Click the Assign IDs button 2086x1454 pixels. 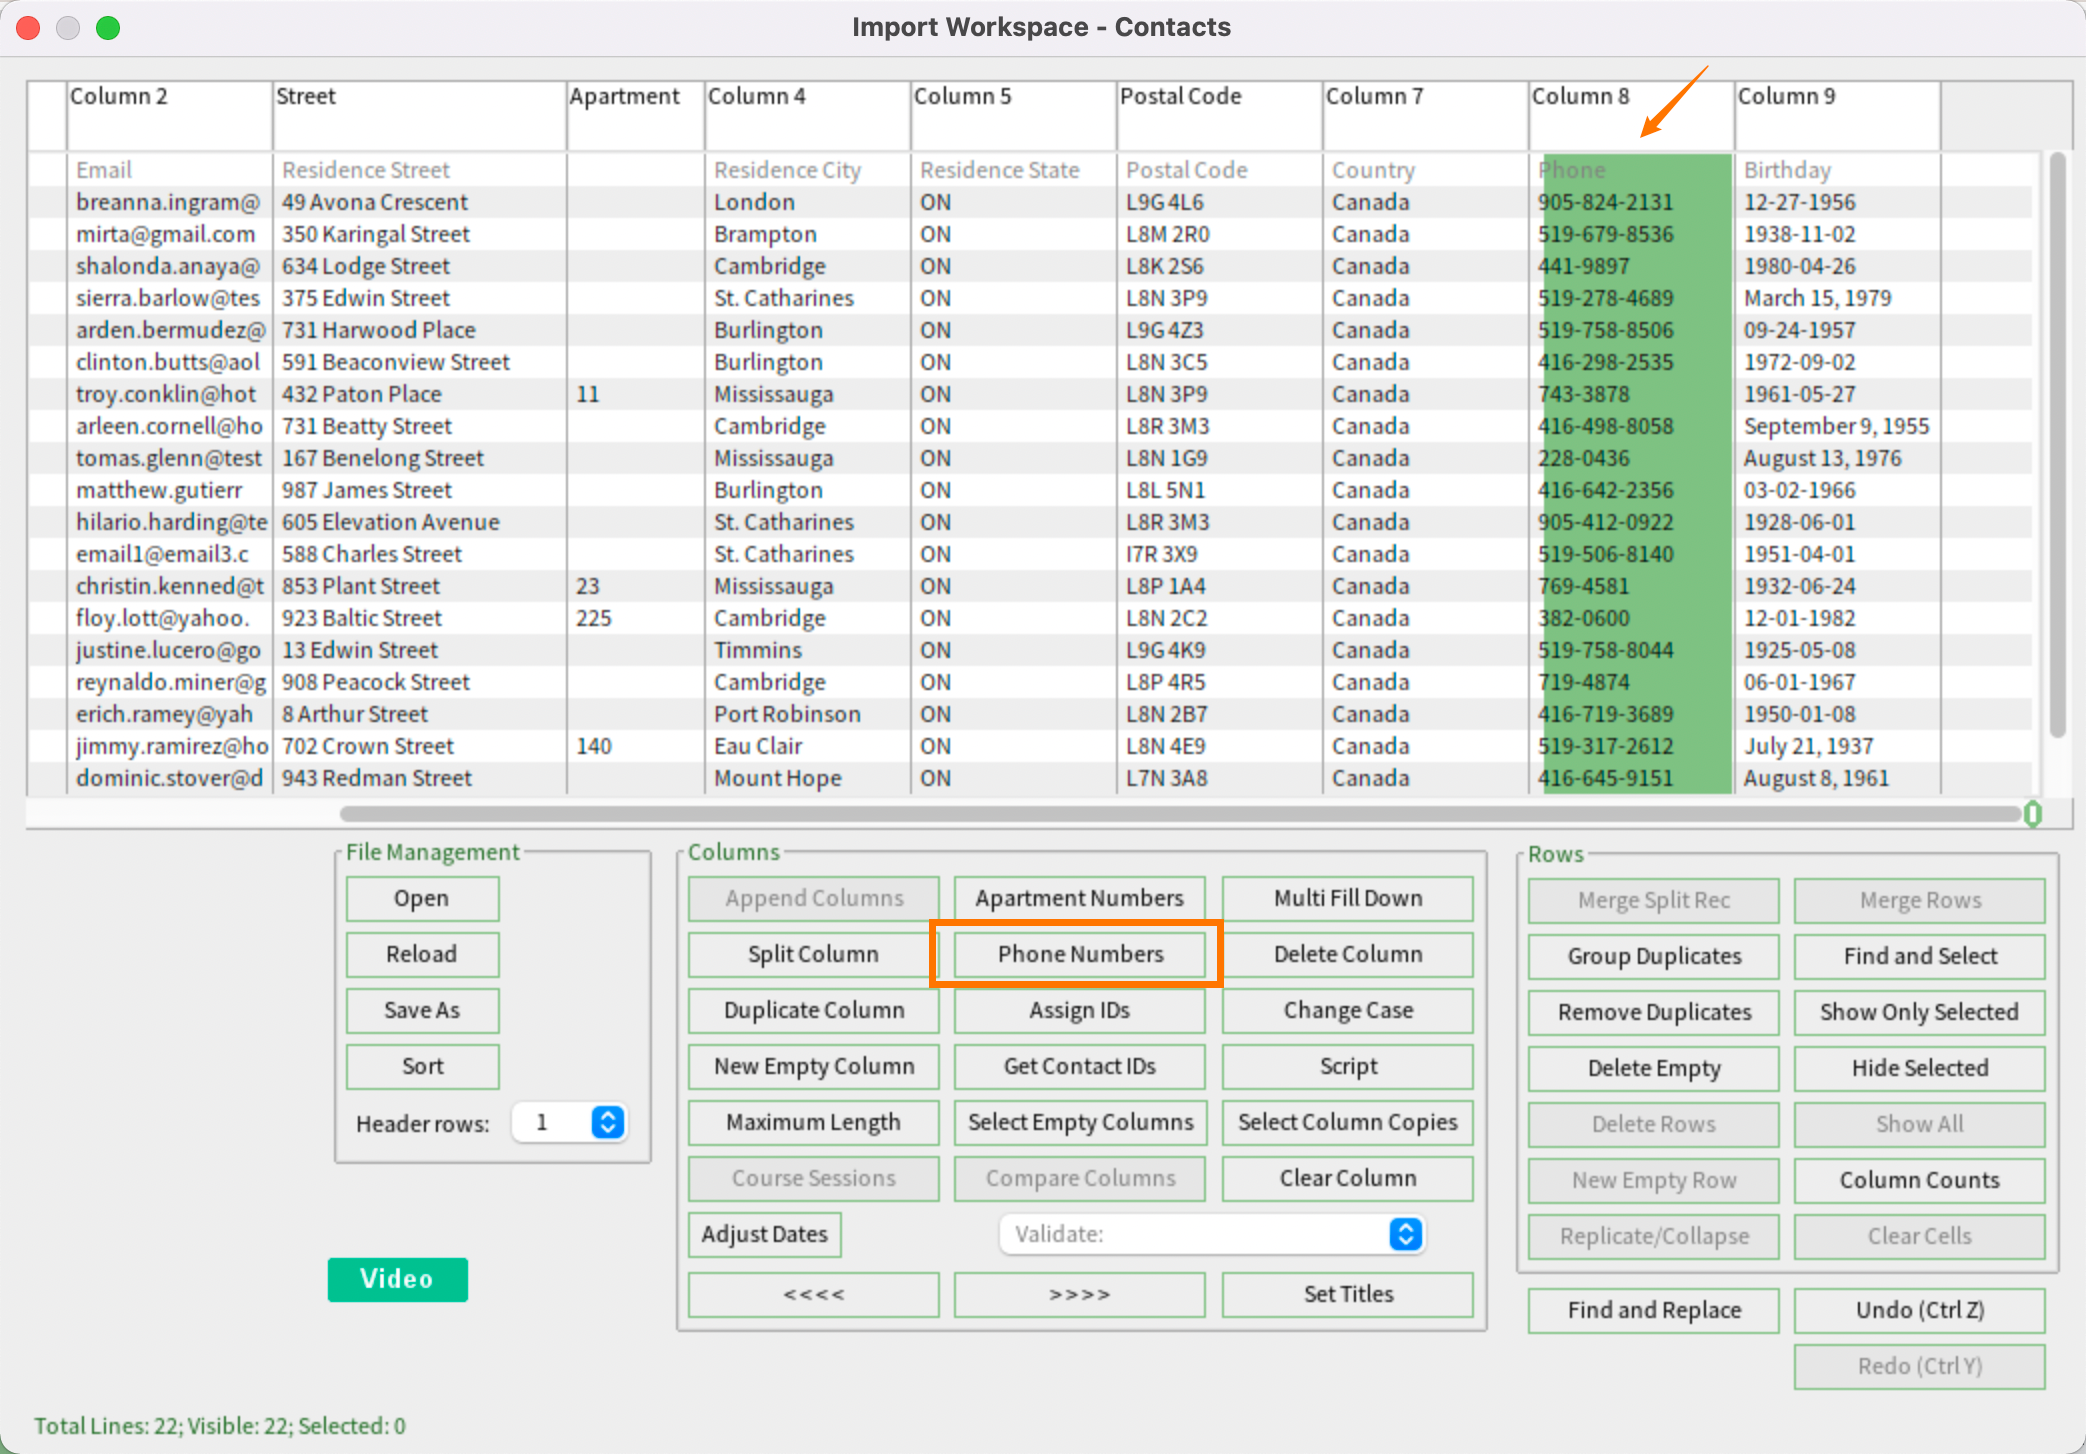coord(1080,1010)
